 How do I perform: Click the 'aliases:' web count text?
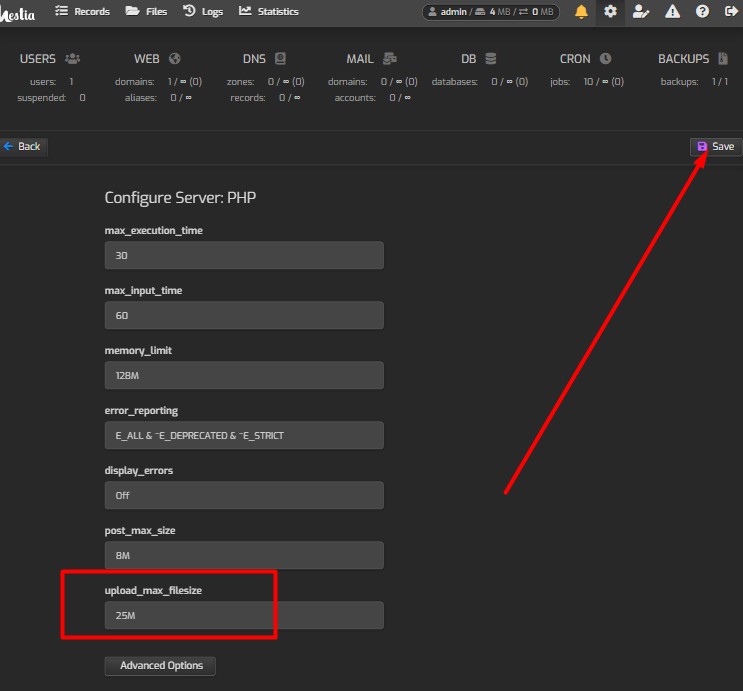click(x=158, y=98)
